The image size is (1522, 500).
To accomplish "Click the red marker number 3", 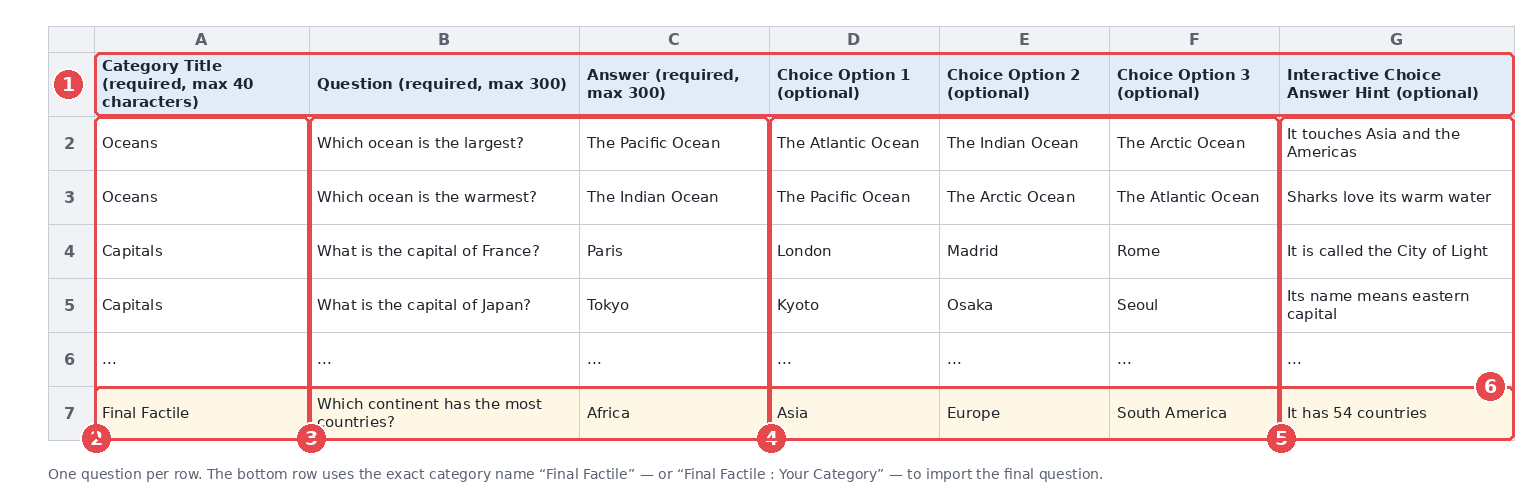I will point(311,438).
